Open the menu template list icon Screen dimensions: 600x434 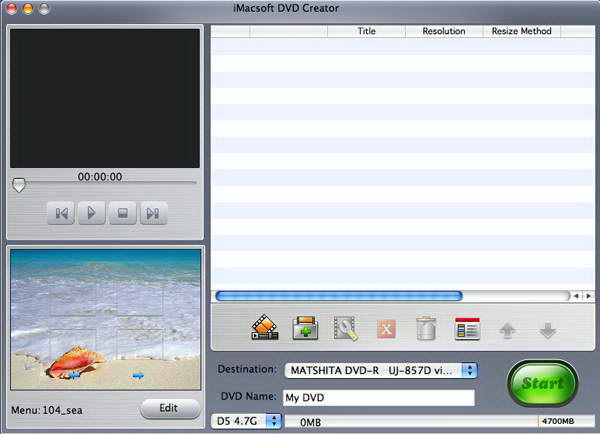click(467, 329)
